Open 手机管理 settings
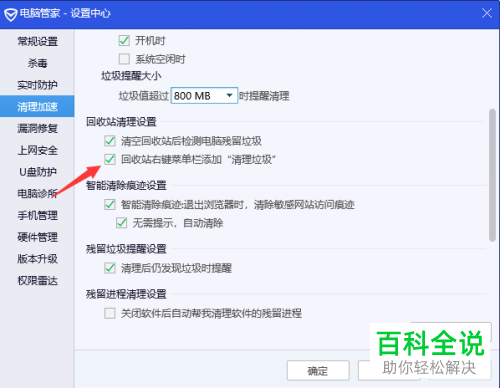The image size is (500, 388). pos(37,215)
